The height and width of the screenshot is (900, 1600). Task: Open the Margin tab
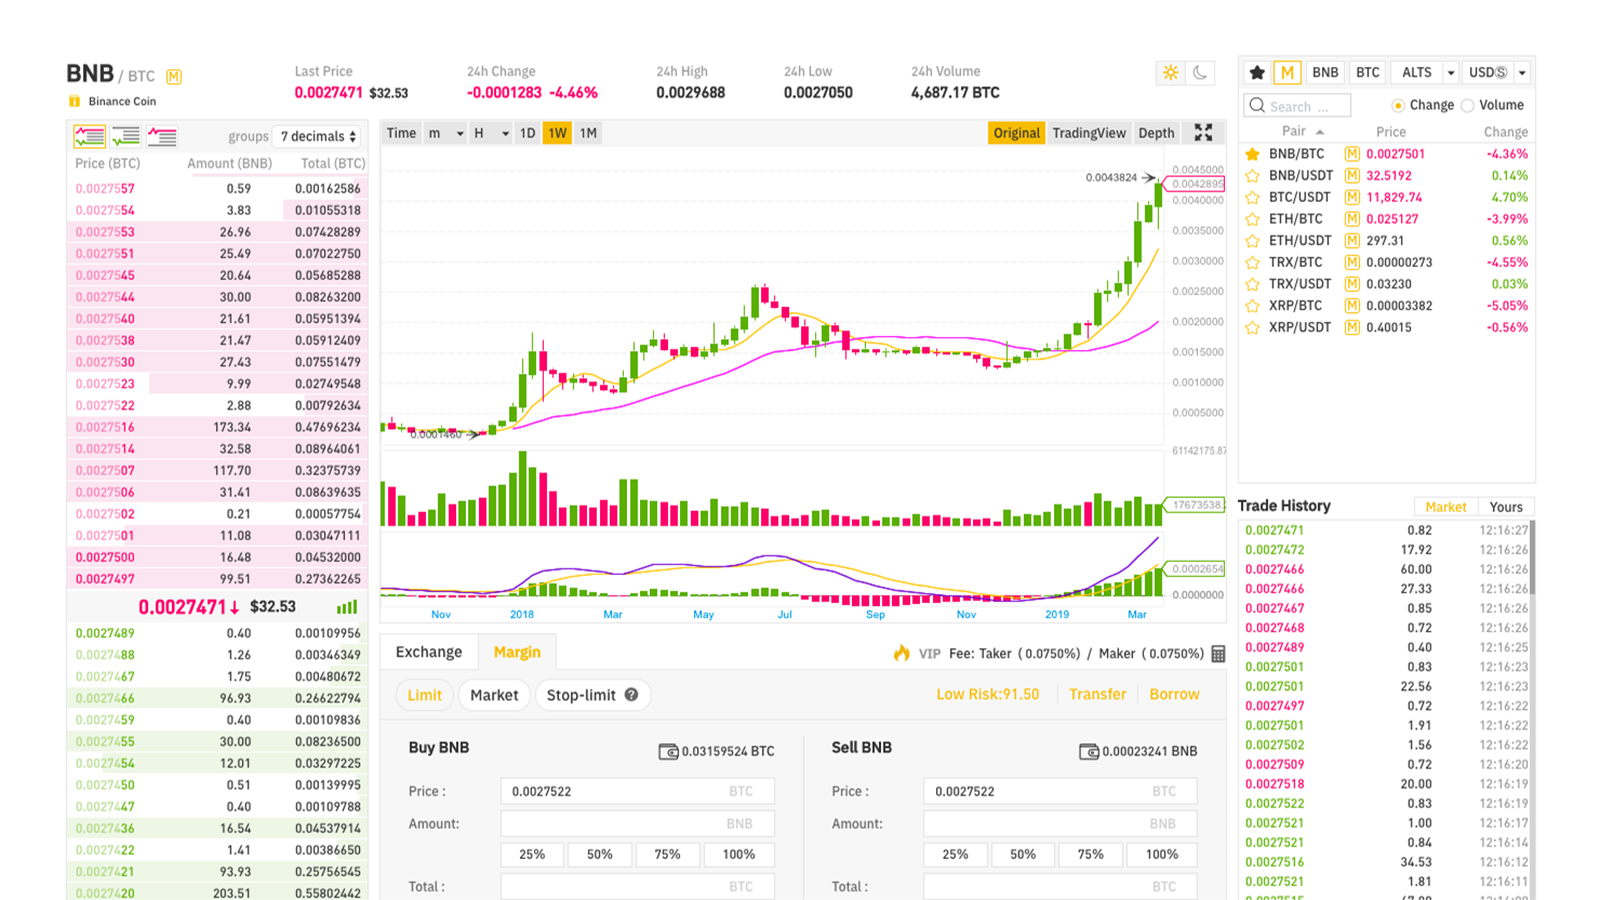click(517, 652)
